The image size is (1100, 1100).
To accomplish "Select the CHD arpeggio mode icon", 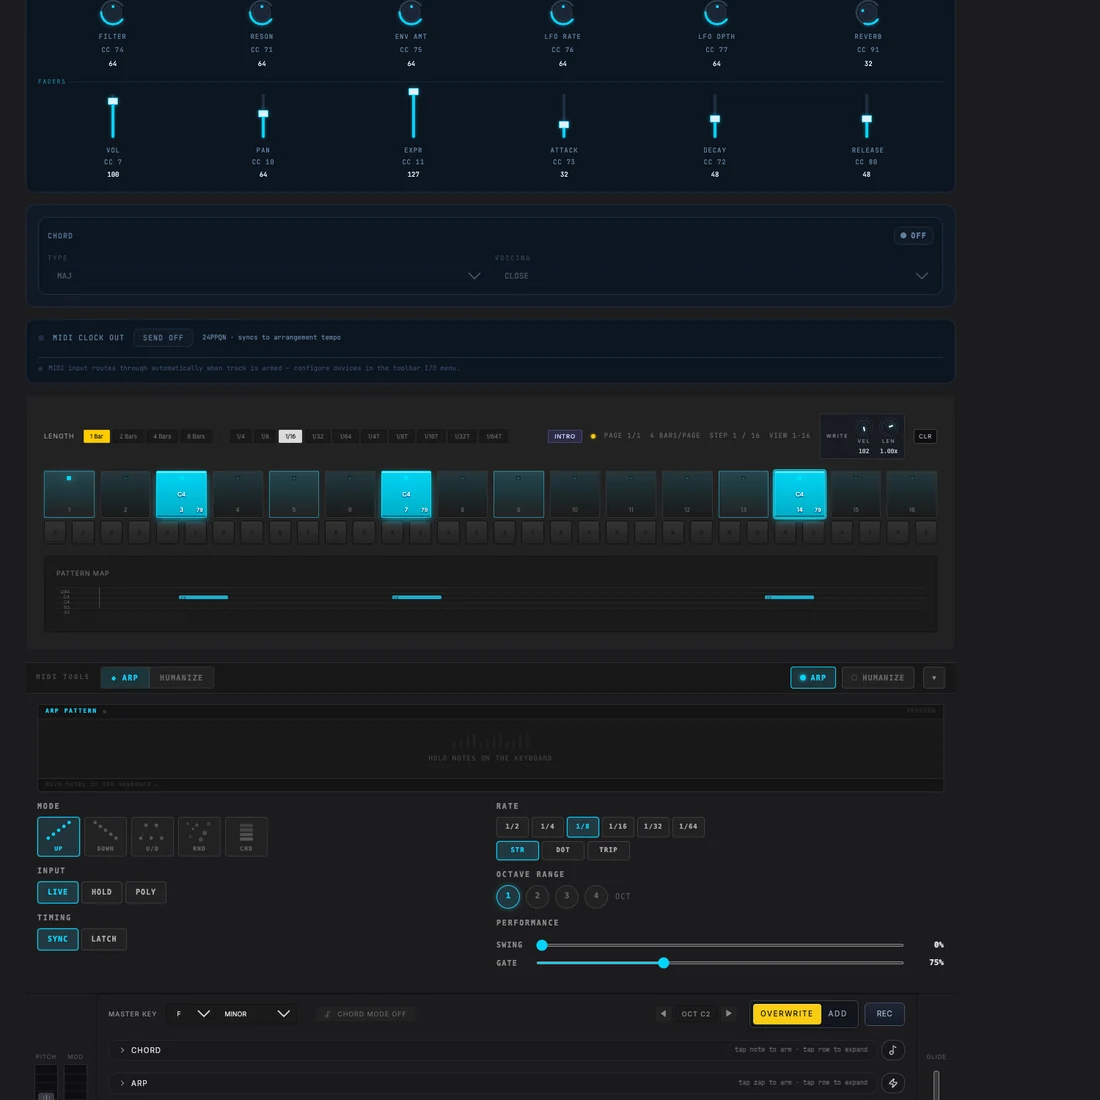I will coord(246,836).
